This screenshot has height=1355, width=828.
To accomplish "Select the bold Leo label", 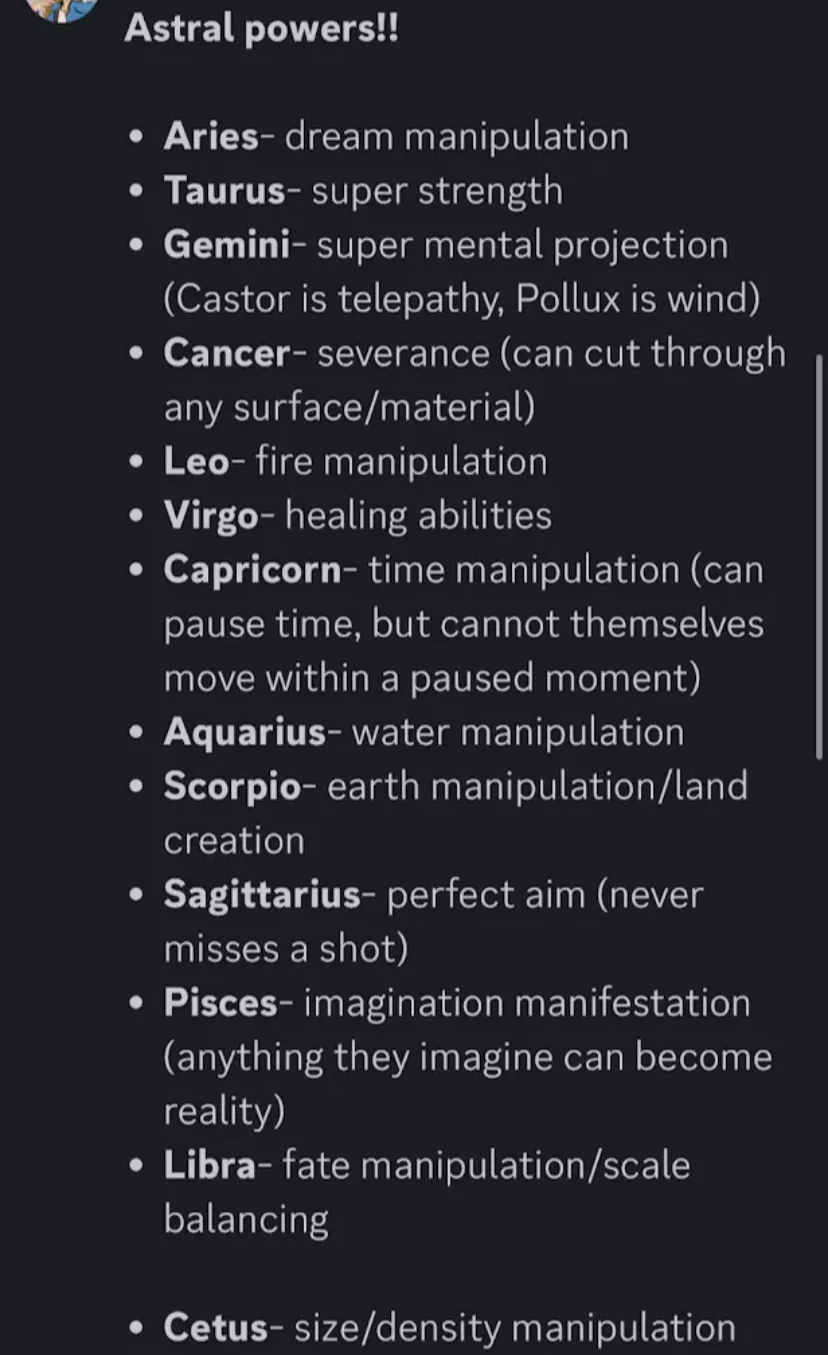I will (x=196, y=461).
